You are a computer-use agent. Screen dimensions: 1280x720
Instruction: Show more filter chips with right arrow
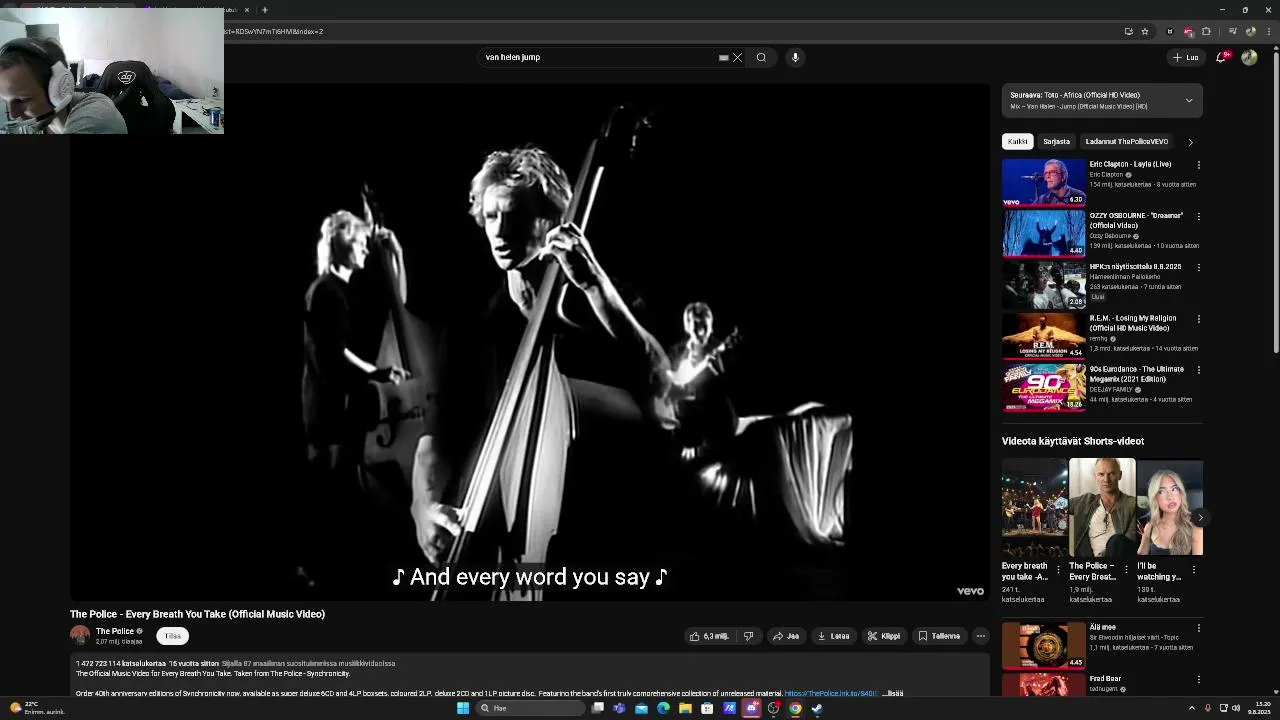point(1190,142)
